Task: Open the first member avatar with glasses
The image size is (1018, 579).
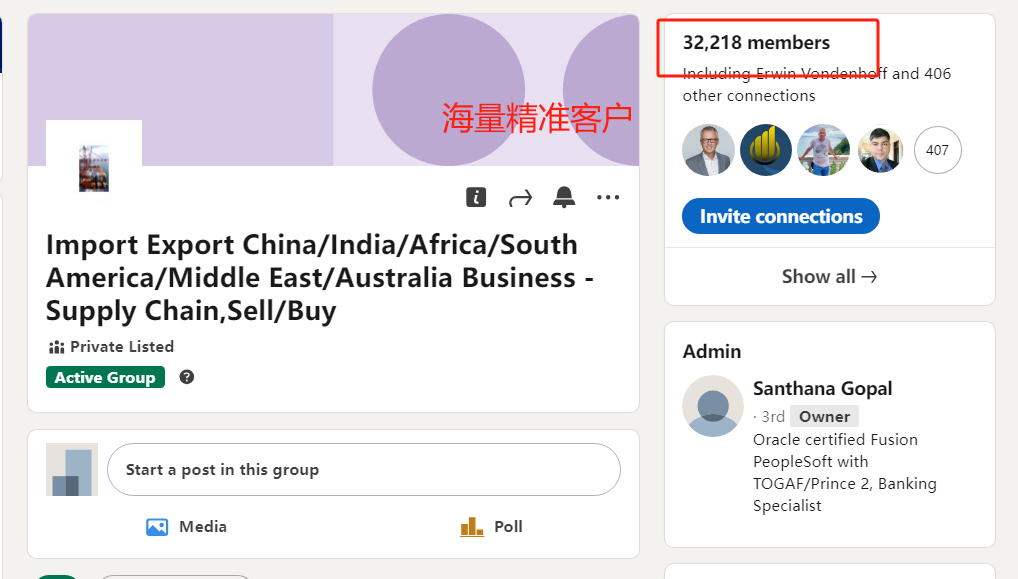Action: (x=708, y=151)
